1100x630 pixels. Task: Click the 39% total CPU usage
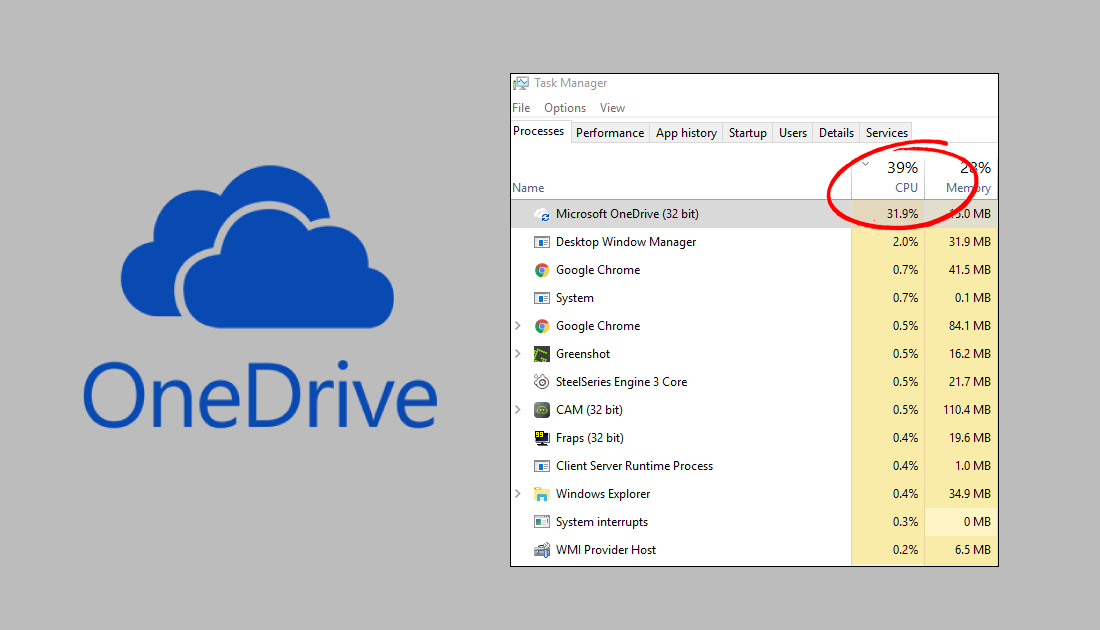tap(902, 168)
